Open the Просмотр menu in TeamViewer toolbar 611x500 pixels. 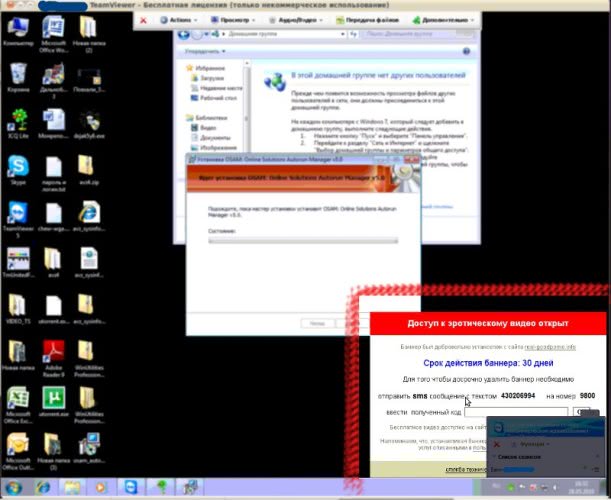[233, 20]
